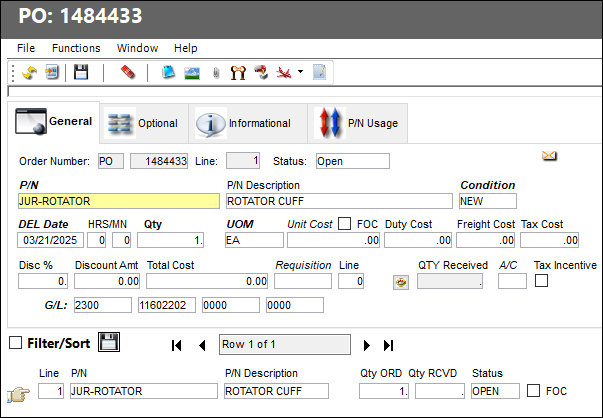Jump to last row navigation arrow
The height and width of the screenshot is (418, 603).
pos(388,345)
